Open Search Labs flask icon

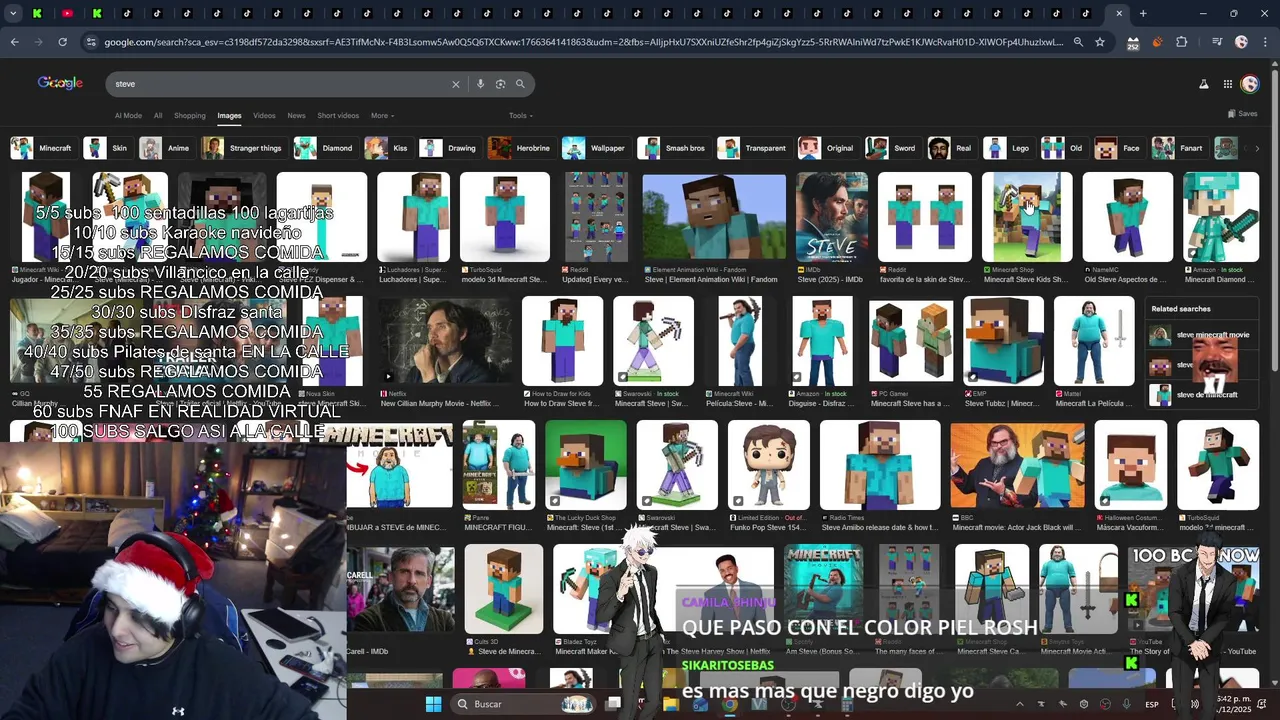pos(1204,84)
